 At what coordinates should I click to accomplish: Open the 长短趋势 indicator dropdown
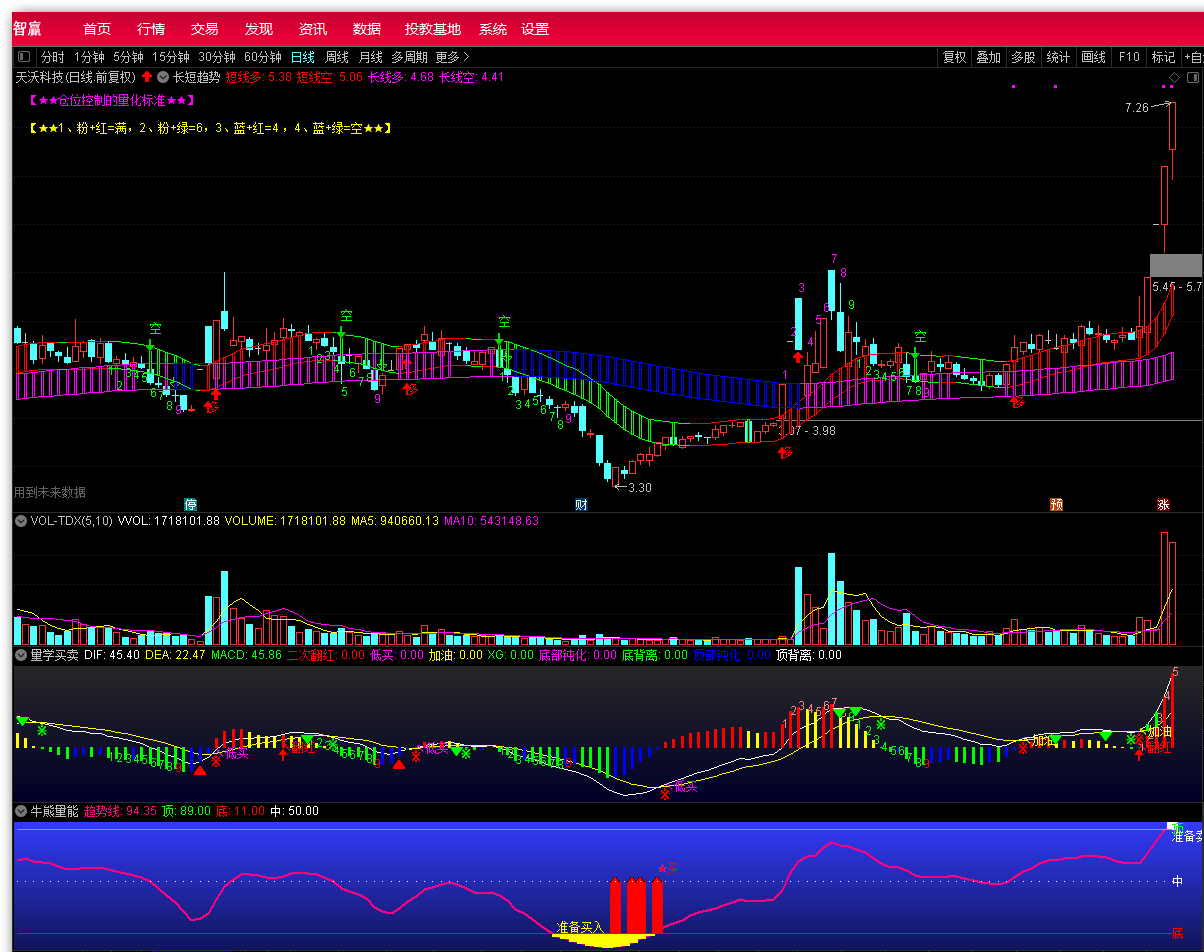(163, 77)
